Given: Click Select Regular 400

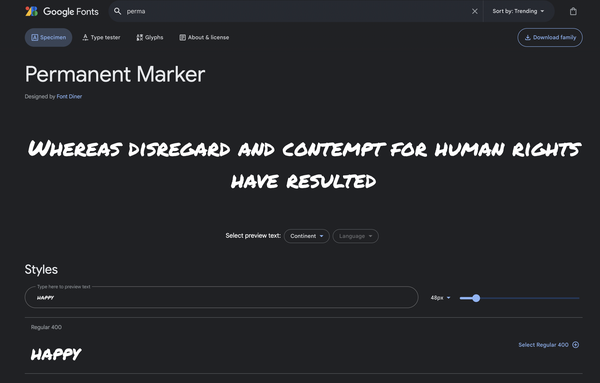Looking at the screenshot, I should [549, 345].
